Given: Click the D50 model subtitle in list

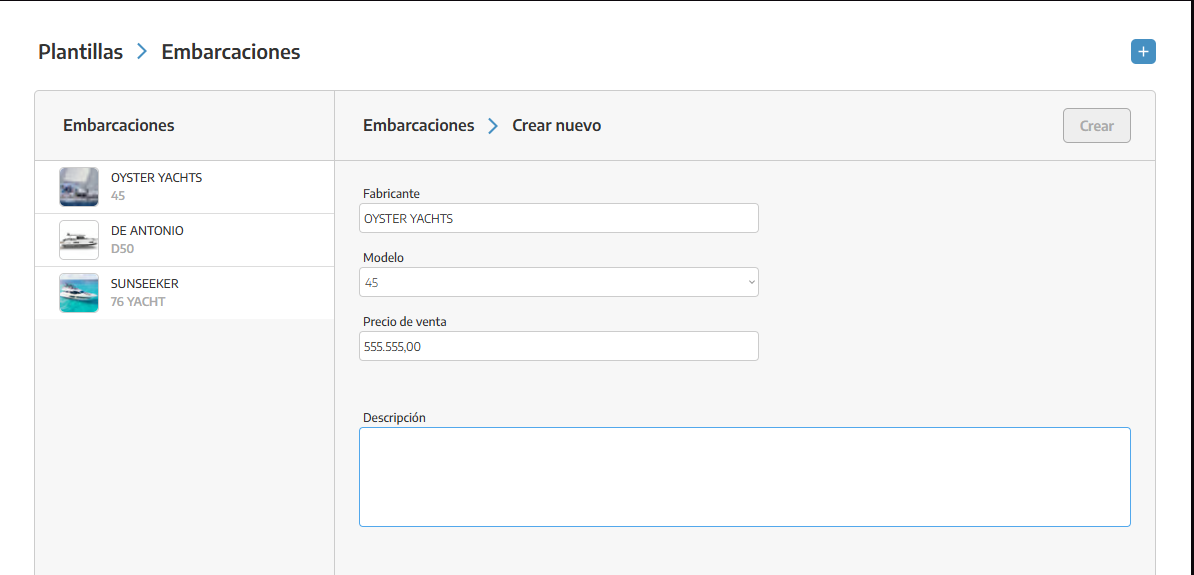Looking at the screenshot, I should pos(122,249).
